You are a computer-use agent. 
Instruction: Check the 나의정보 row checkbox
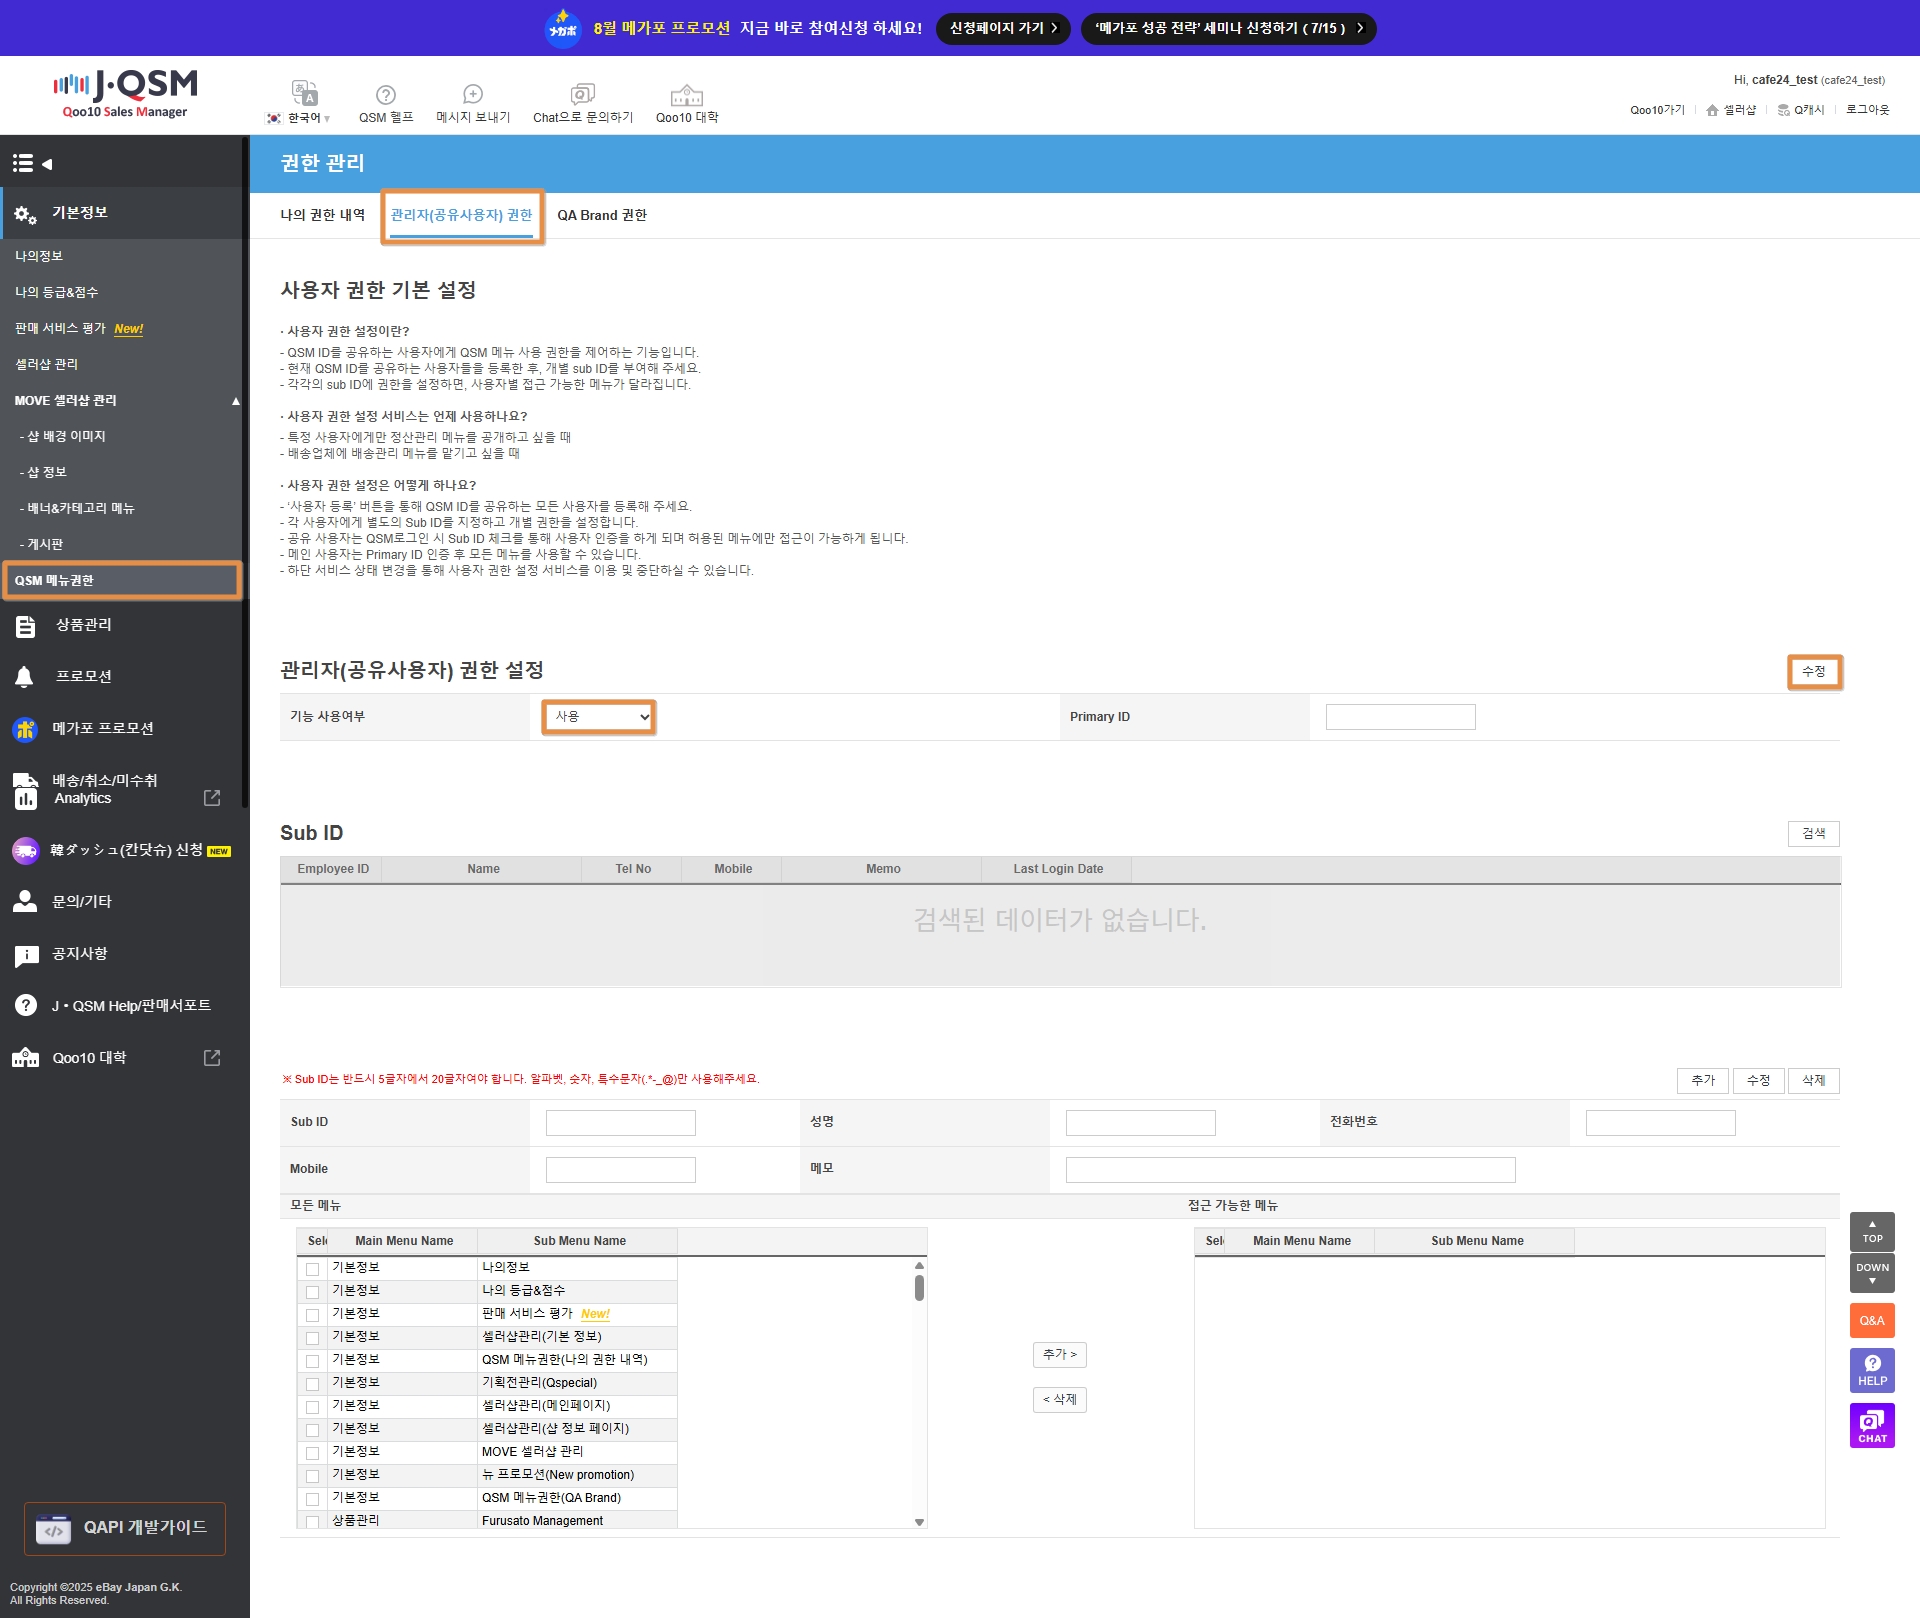coord(313,1269)
